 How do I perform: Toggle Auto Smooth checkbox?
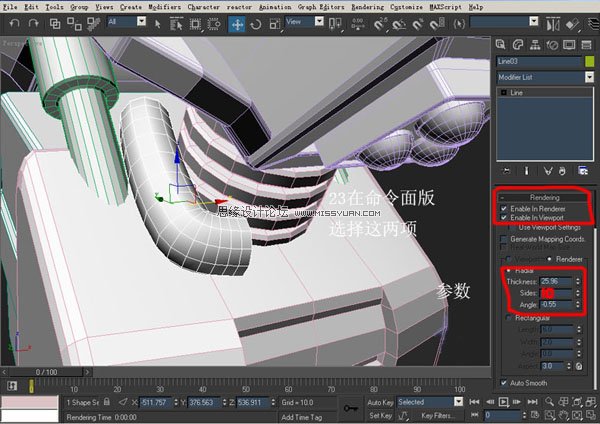[504, 383]
